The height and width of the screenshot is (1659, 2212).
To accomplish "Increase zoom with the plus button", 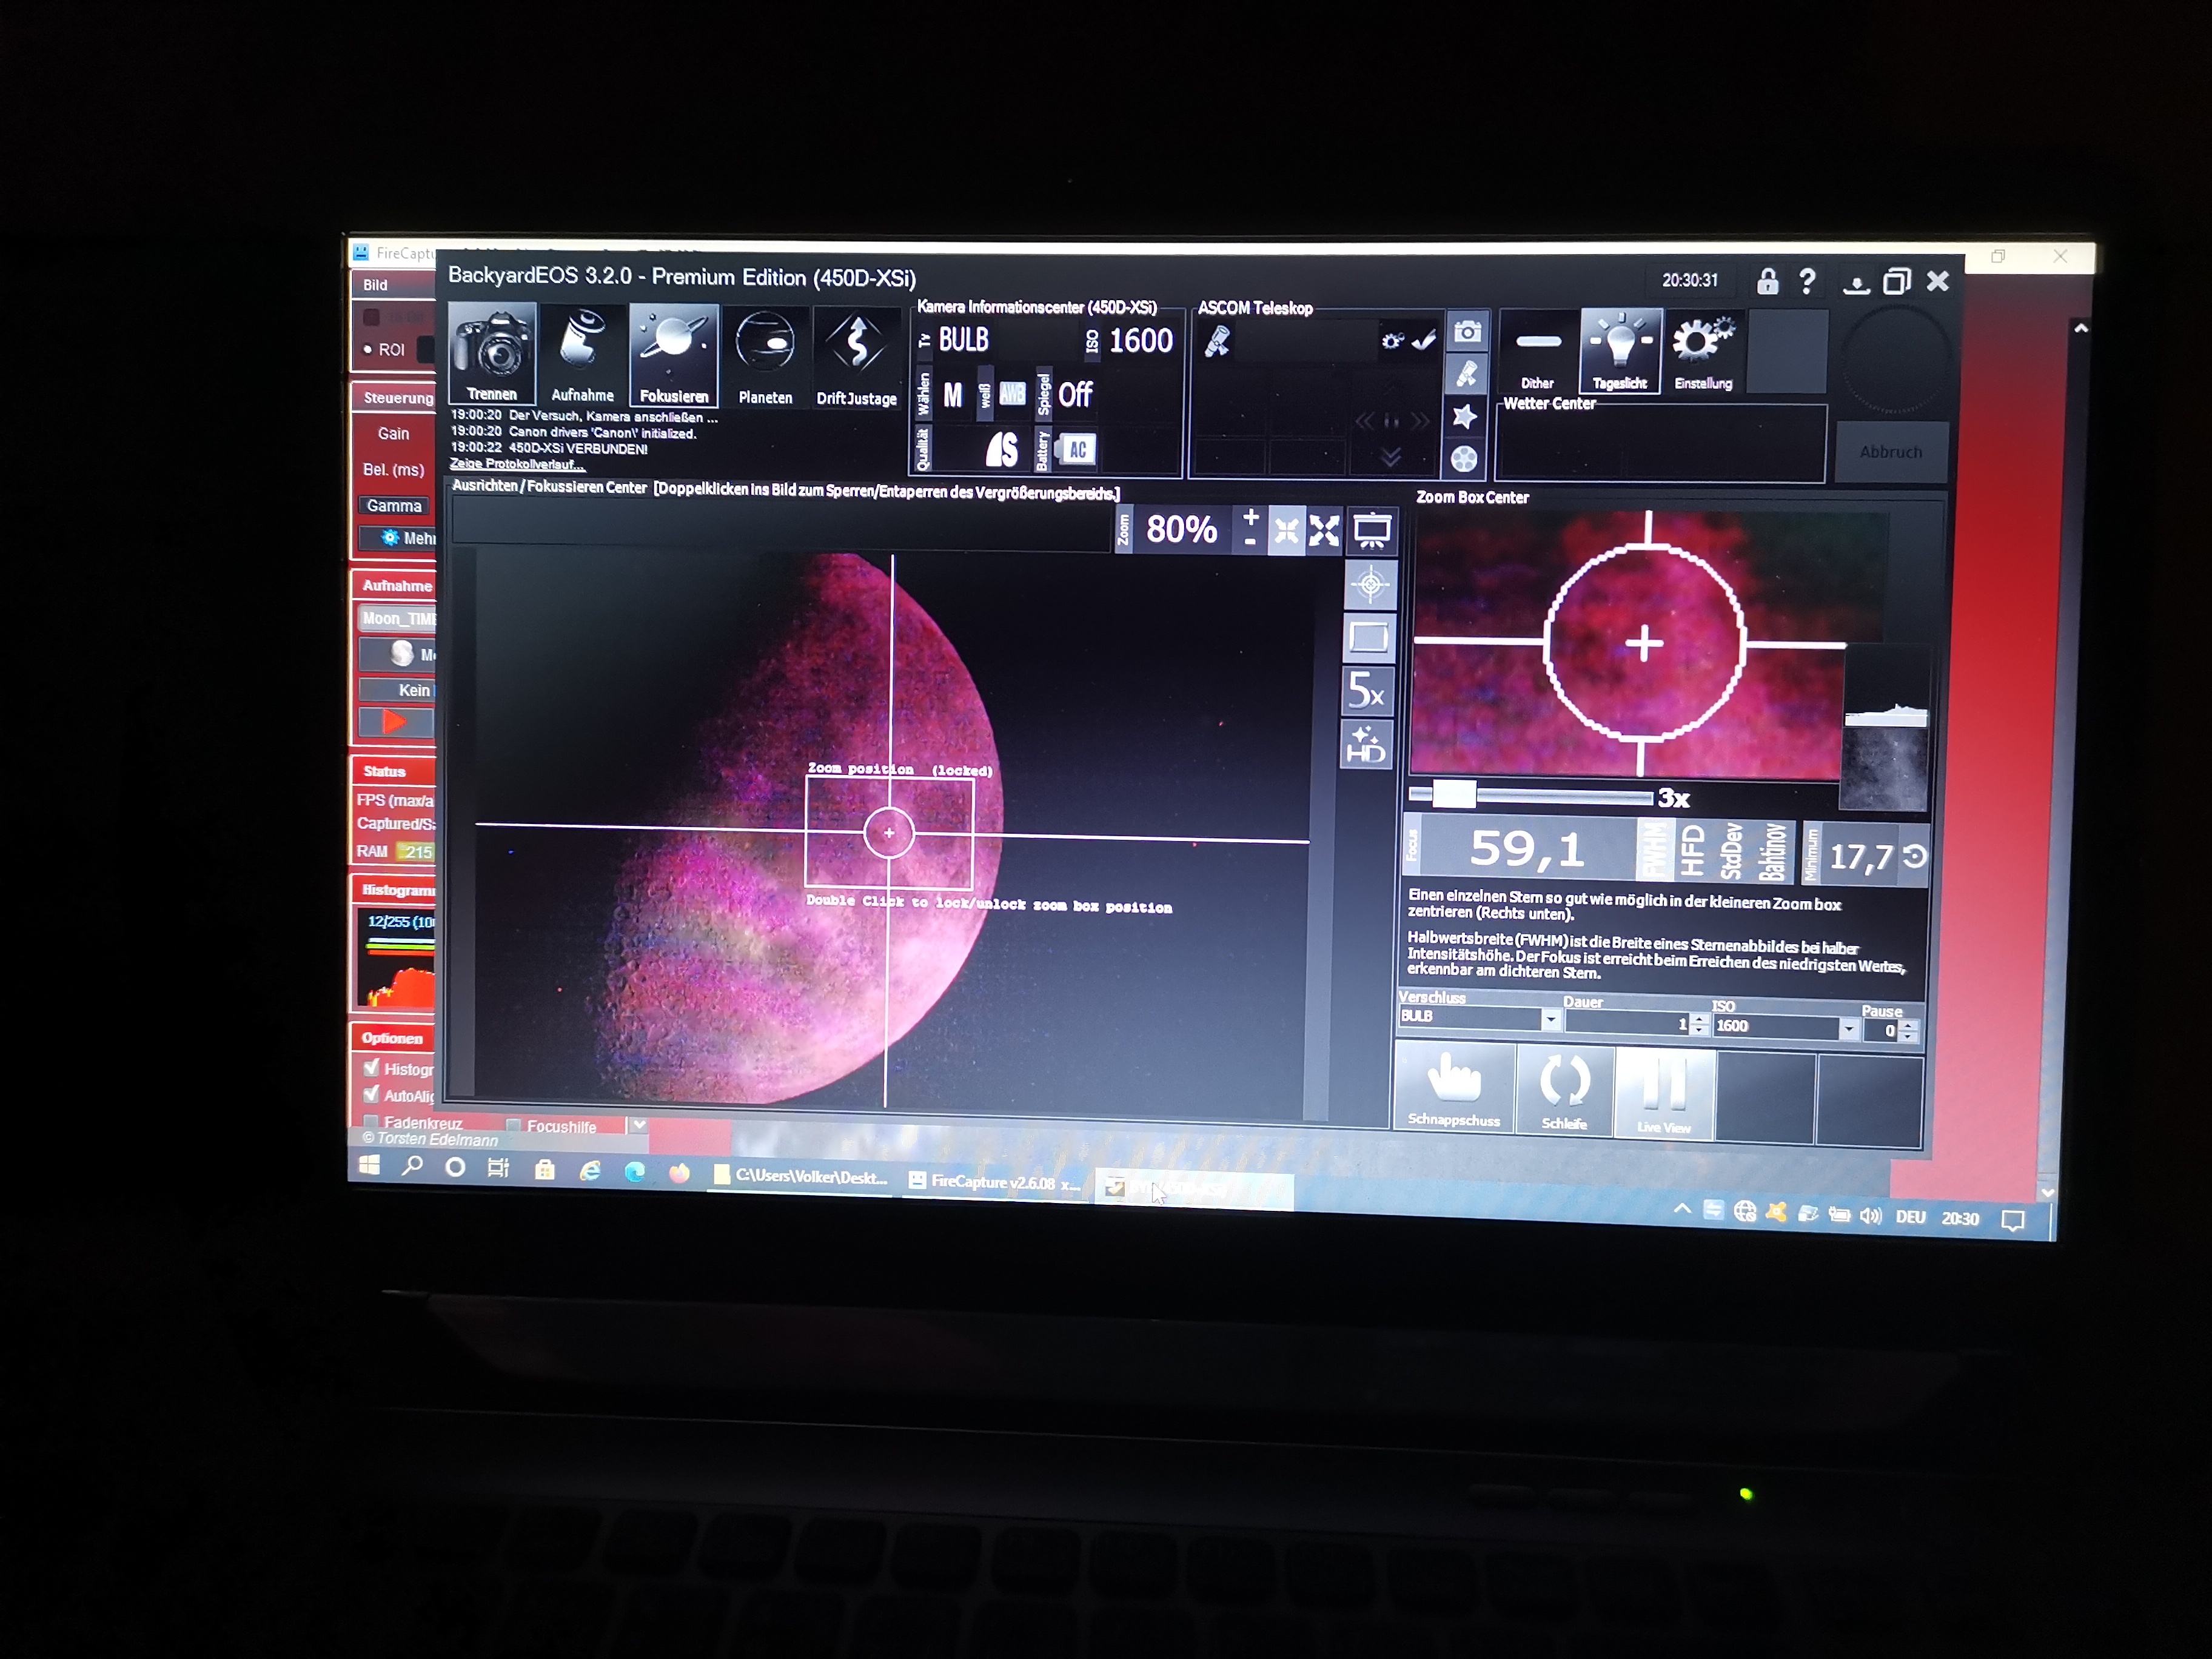I will (x=1250, y=516).
